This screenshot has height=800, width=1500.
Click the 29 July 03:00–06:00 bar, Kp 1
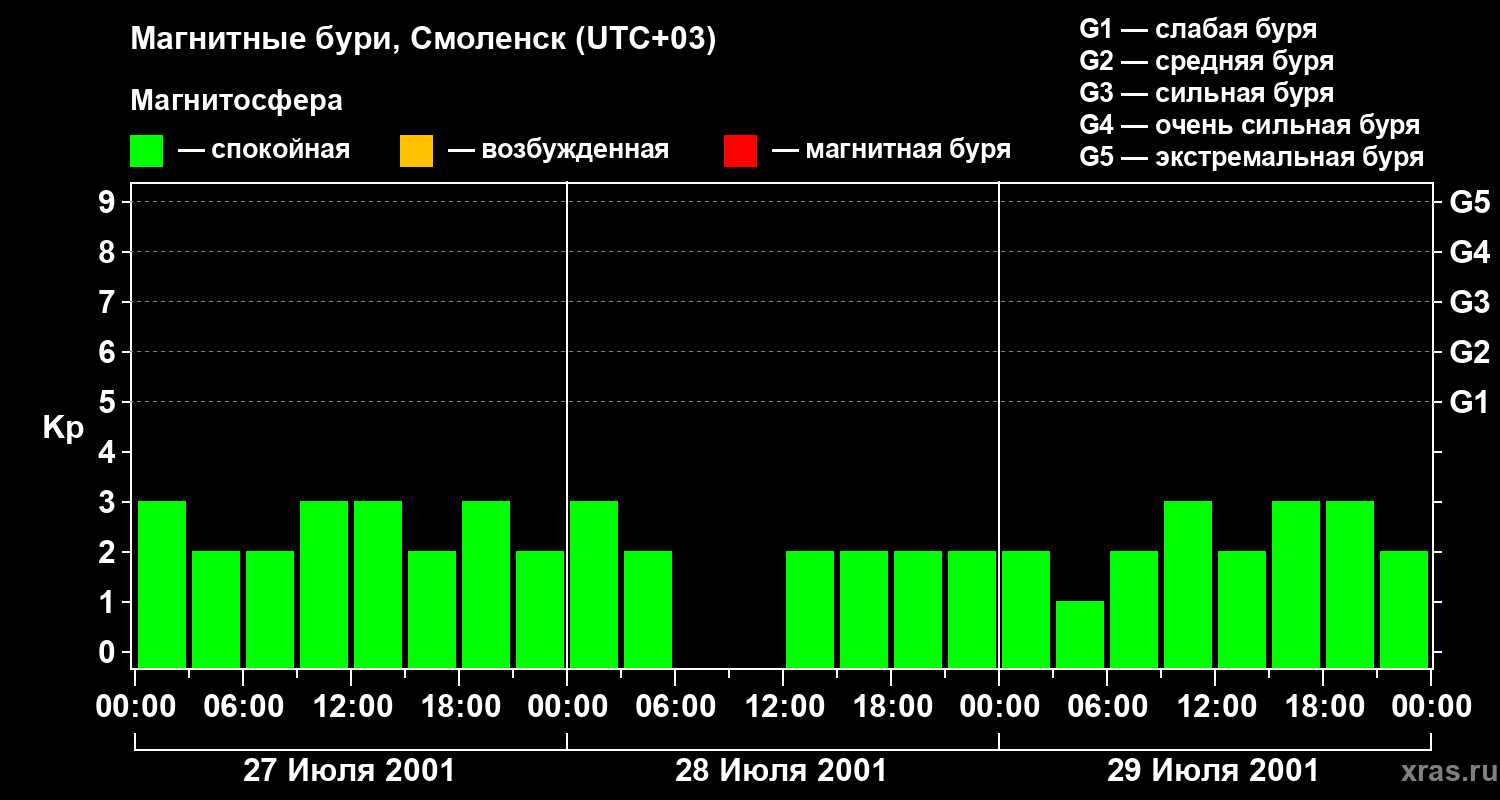(x=1080, y=634)
